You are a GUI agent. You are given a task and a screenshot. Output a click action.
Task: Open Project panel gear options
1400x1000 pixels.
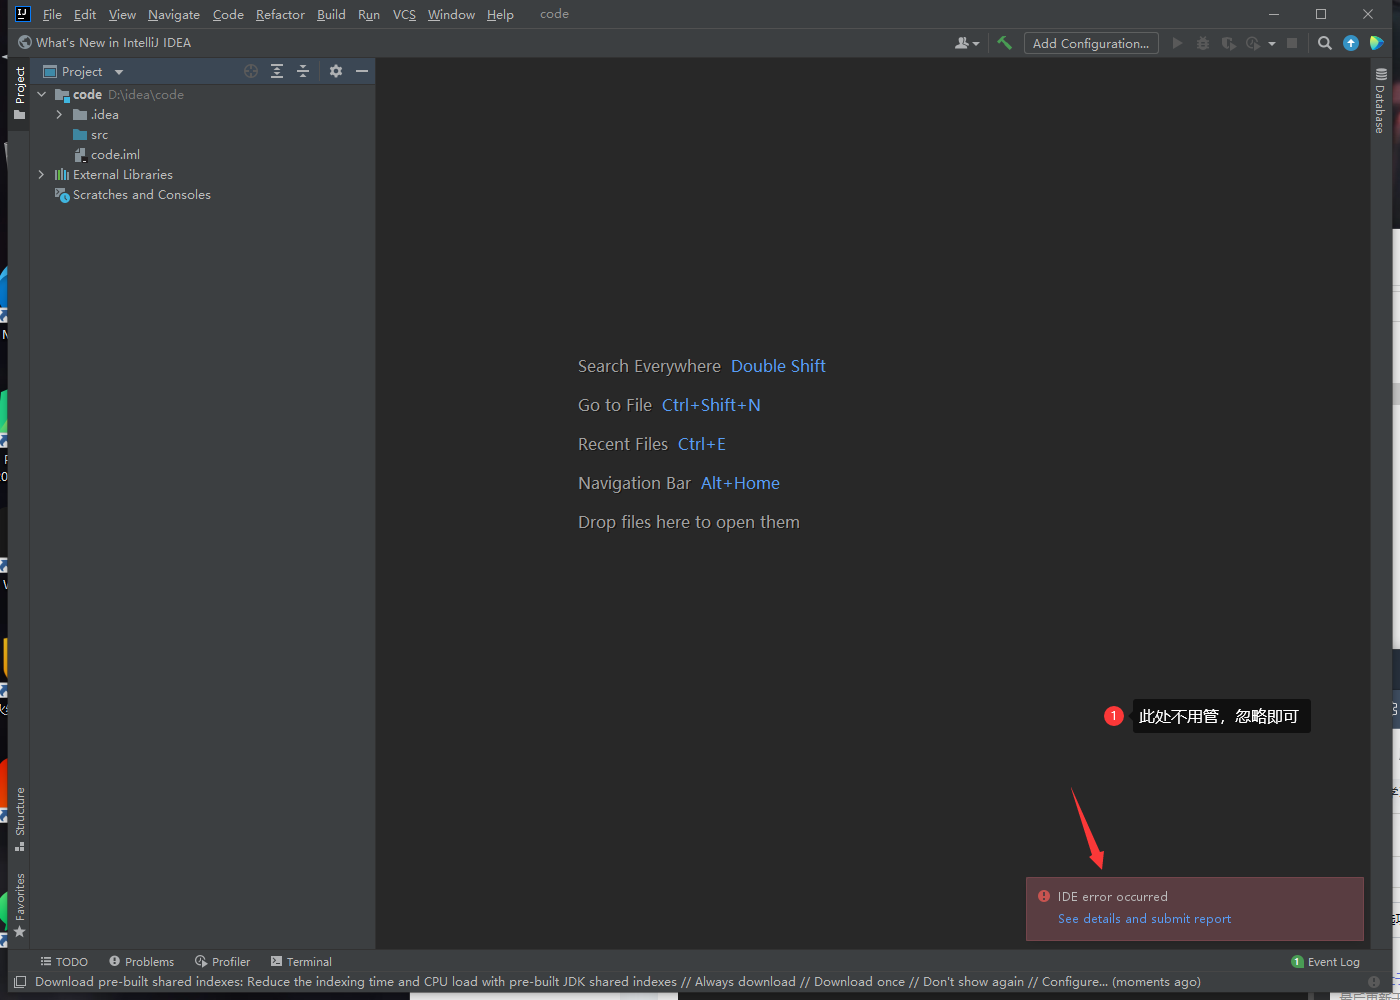click(x=336, y=71)
